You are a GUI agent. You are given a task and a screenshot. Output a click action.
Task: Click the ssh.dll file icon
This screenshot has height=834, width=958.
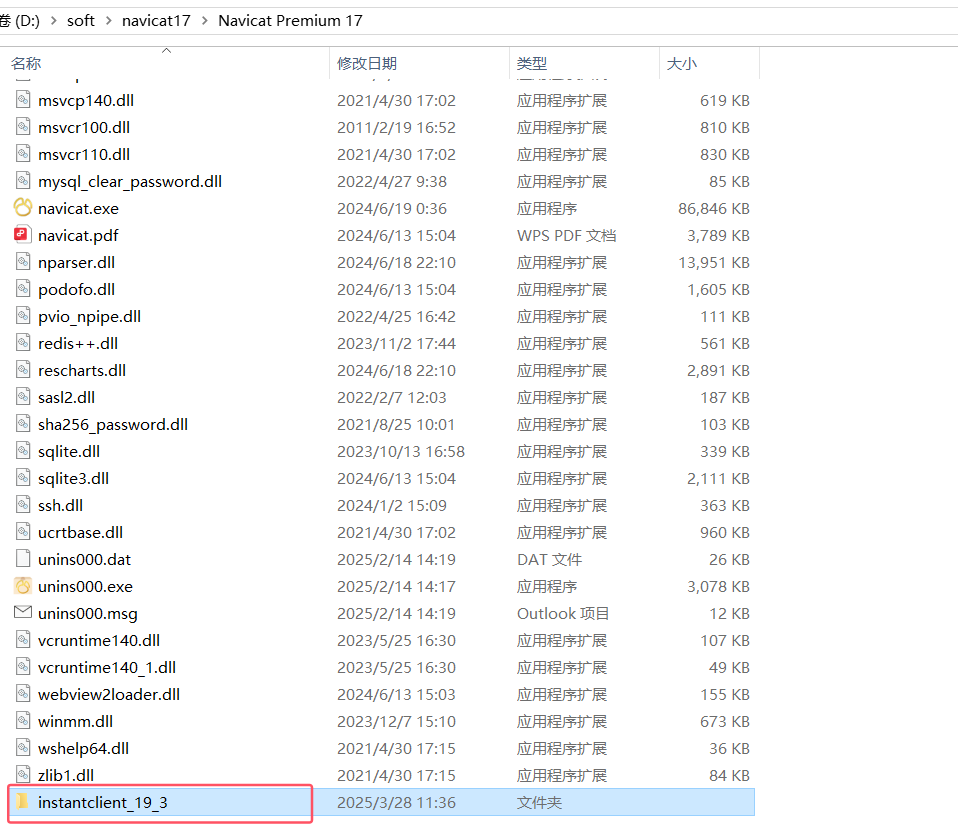pyautogui.click(x=23, y=505)
